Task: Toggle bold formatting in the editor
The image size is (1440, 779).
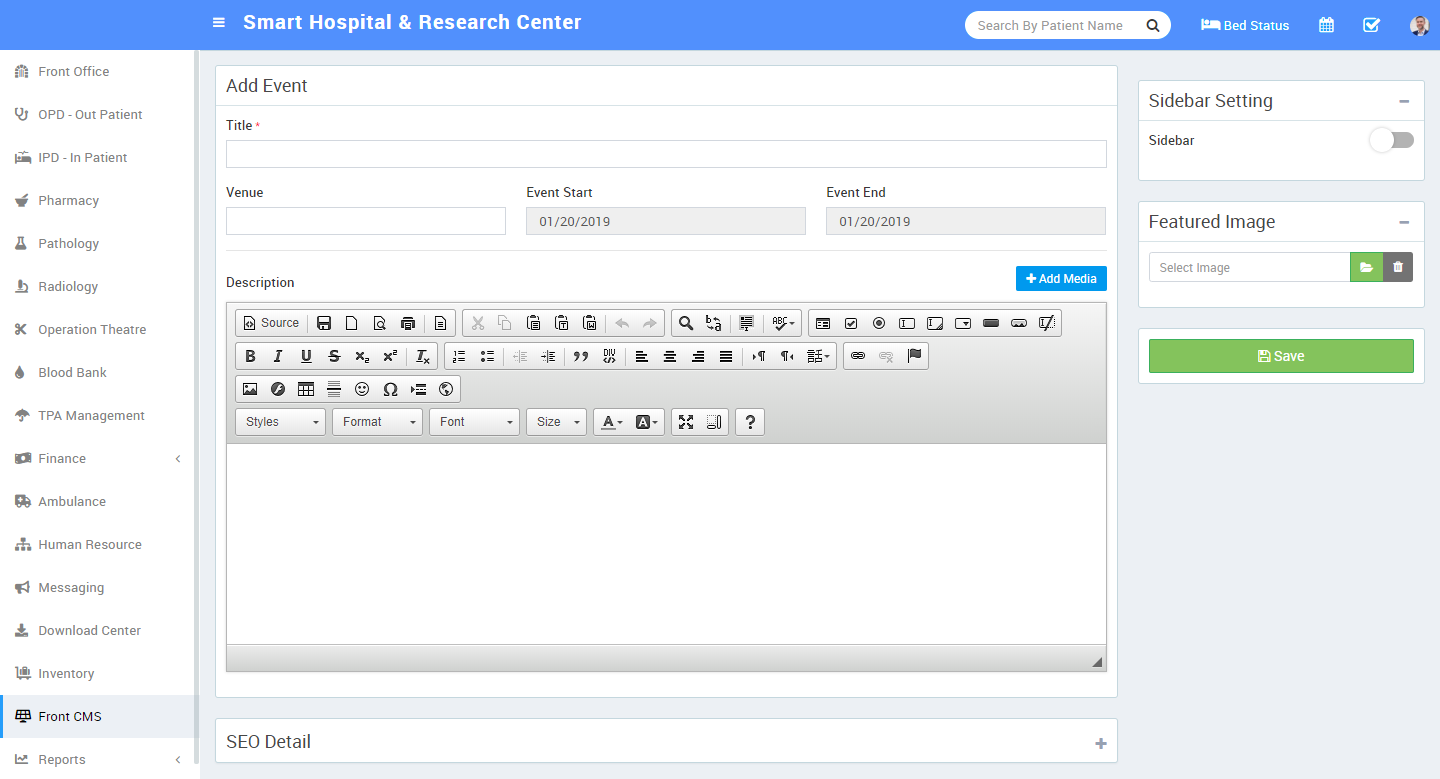Action: click(x=250, y=356)
